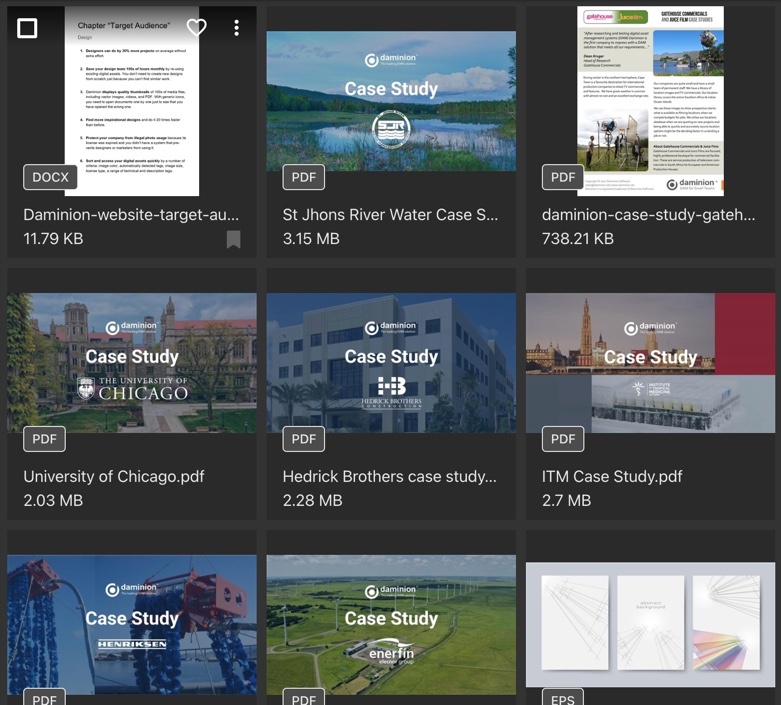Click the DOCX format badge
This screenshot has width=781, height=705.
pyautogui.click(x=50, y=177)
